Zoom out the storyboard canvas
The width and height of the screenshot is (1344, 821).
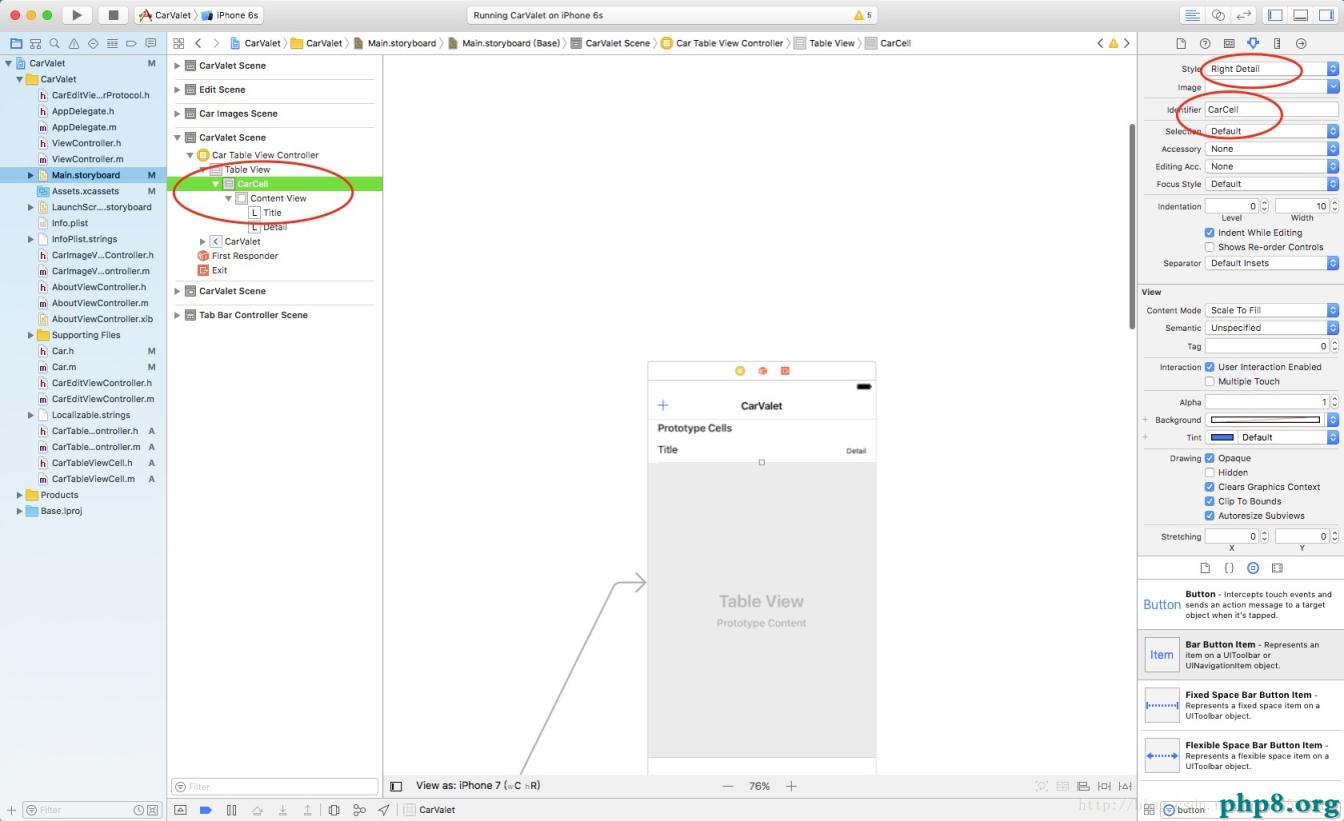coord(728,786)
